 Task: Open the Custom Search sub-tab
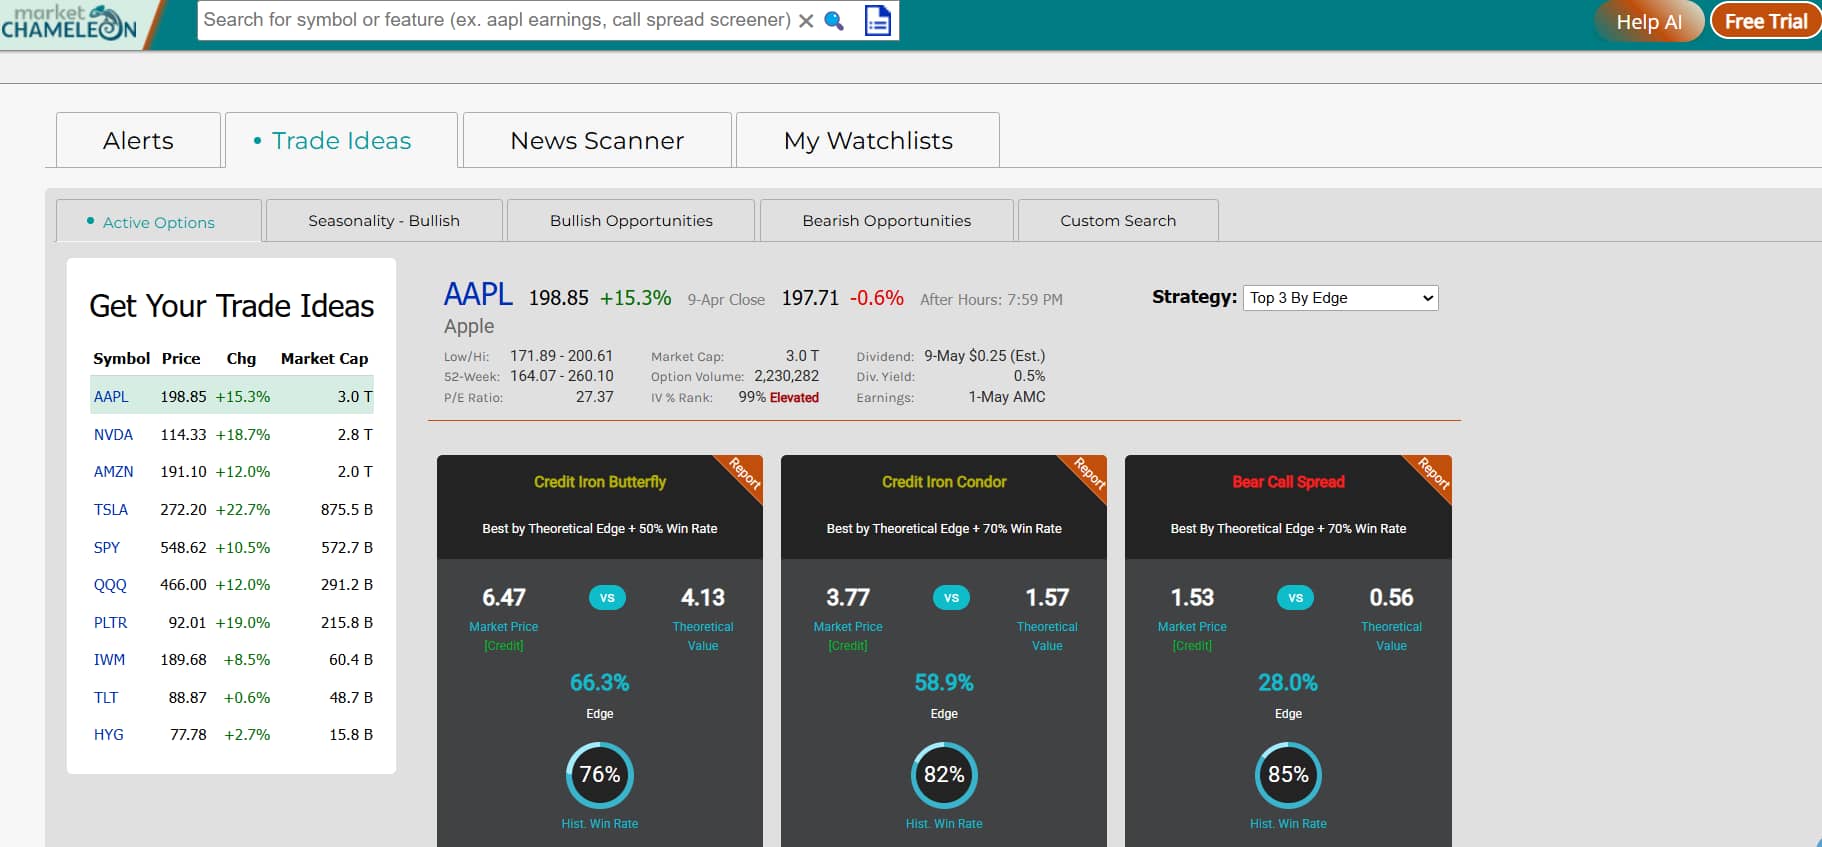pyautogui.click(x=1118, y=220)
